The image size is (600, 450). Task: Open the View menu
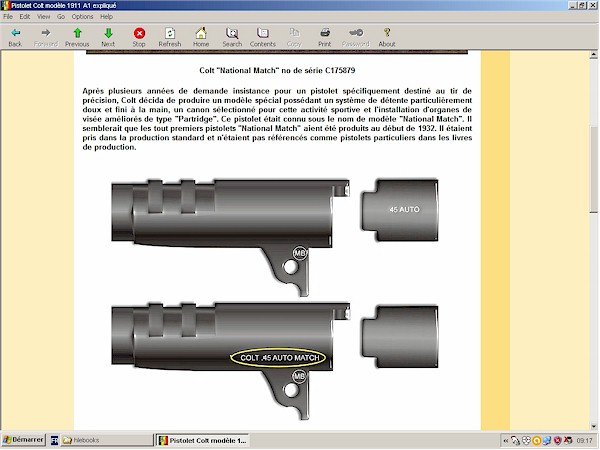tap(44, 16)
